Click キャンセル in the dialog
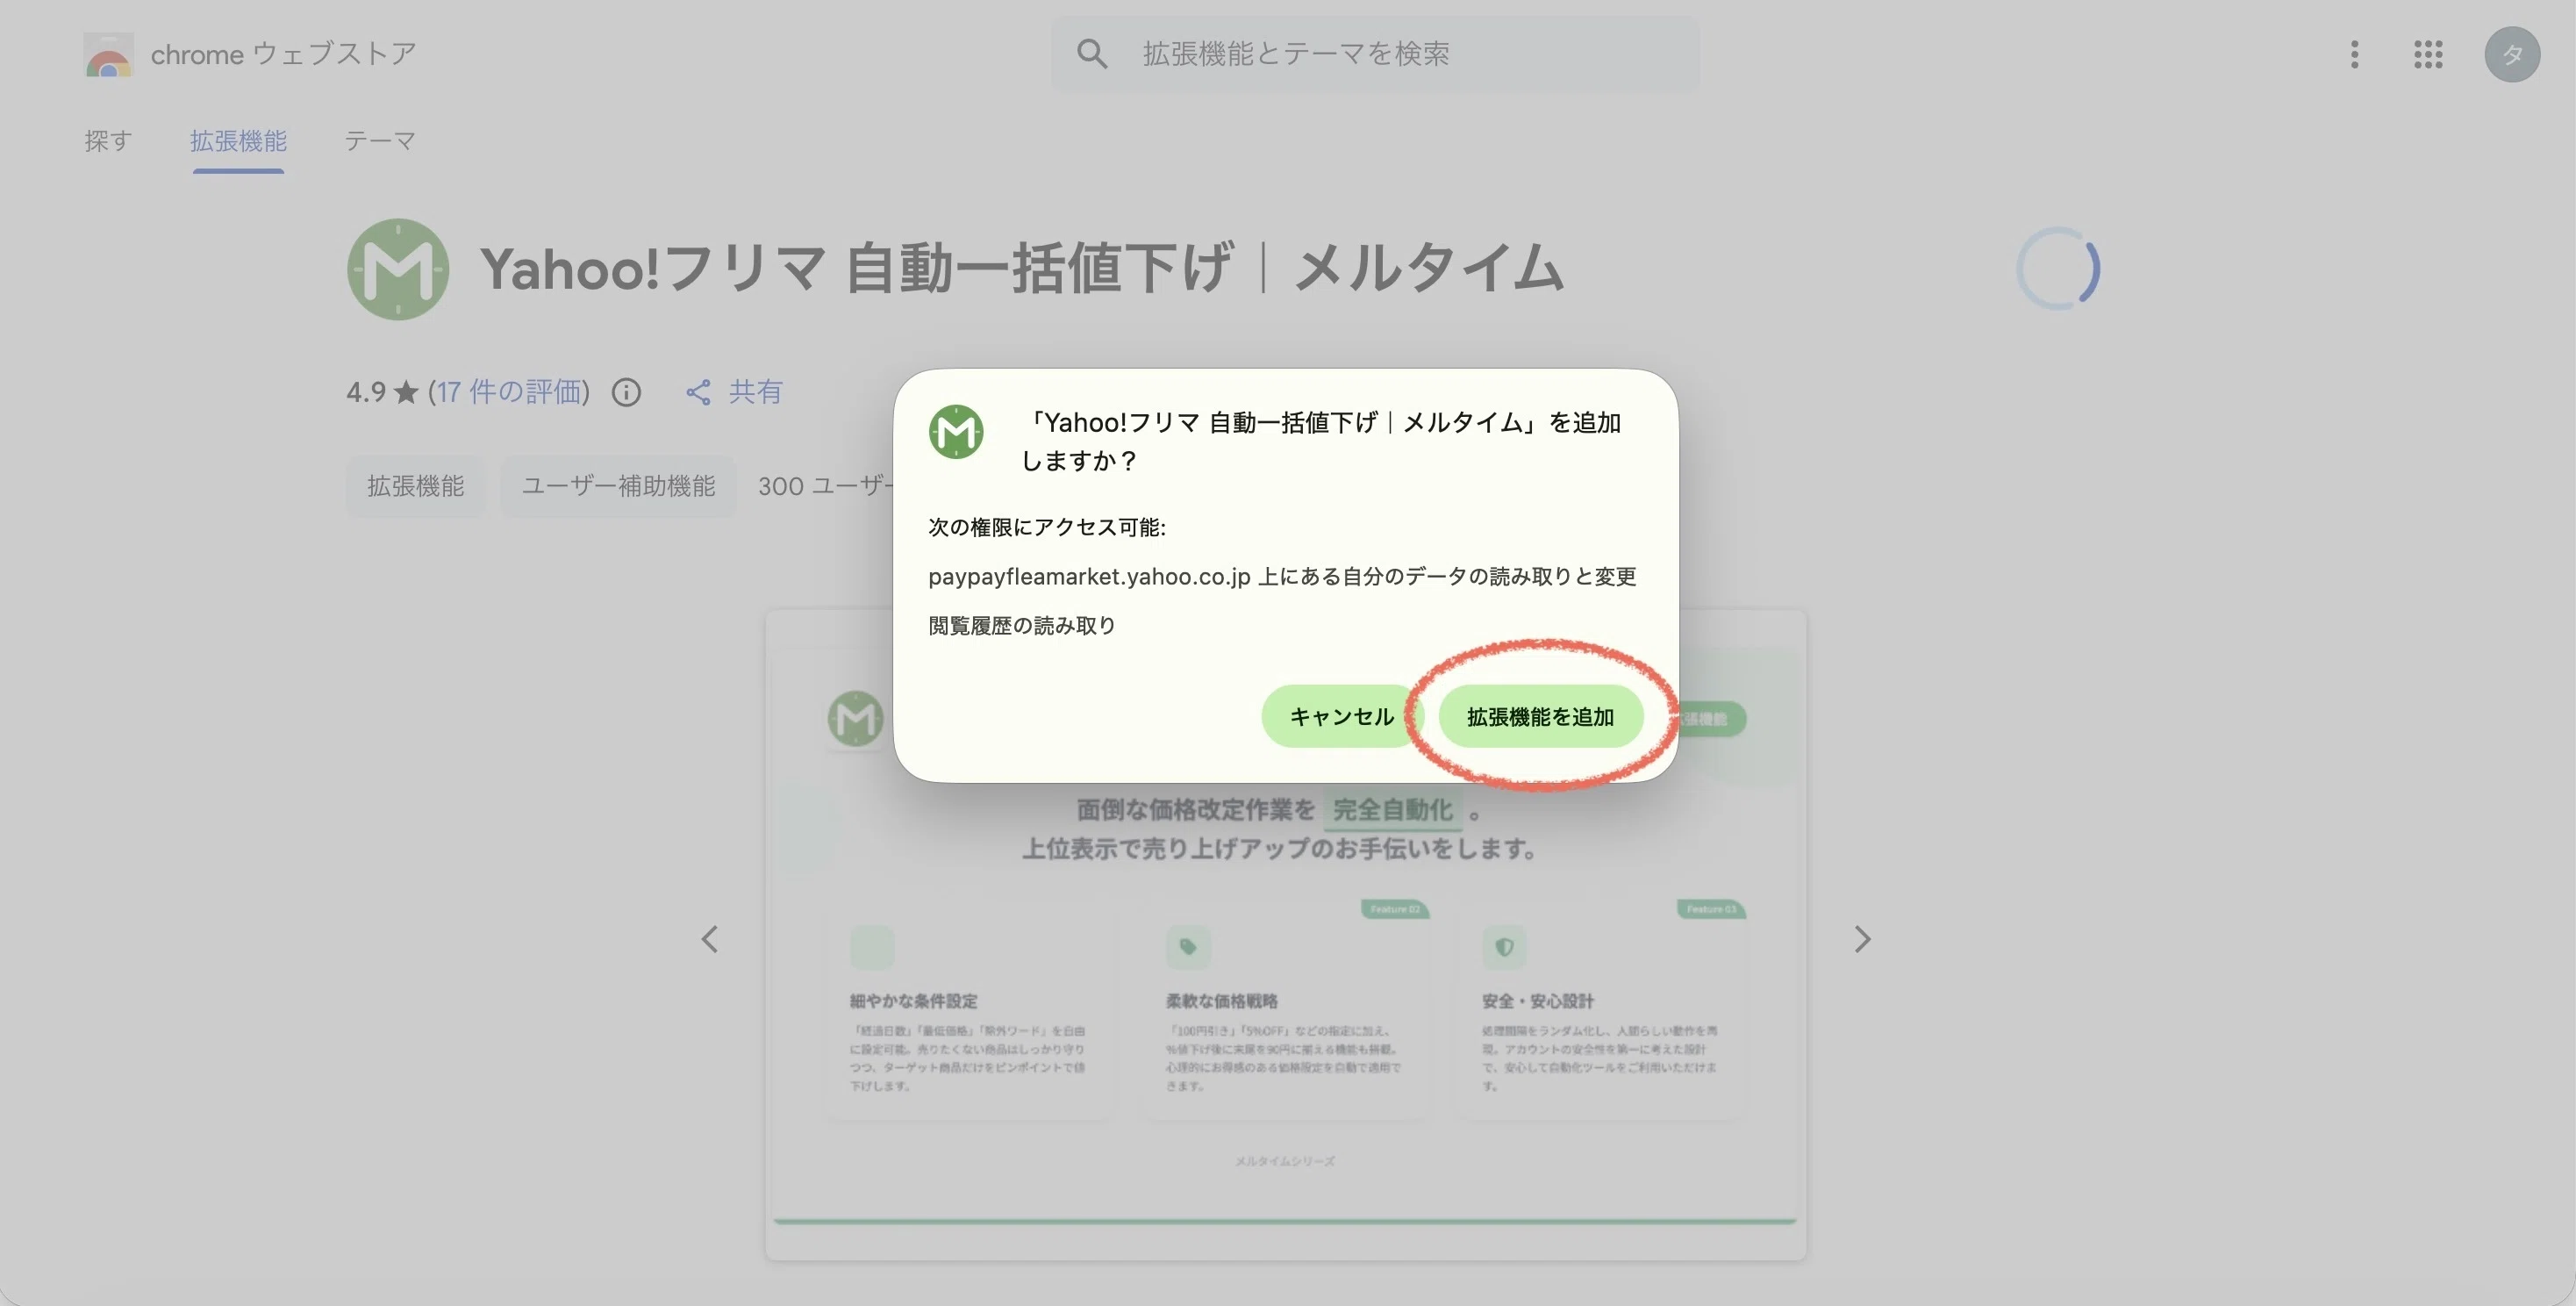This screenshot has width=2576, height=1306. 1341,716
